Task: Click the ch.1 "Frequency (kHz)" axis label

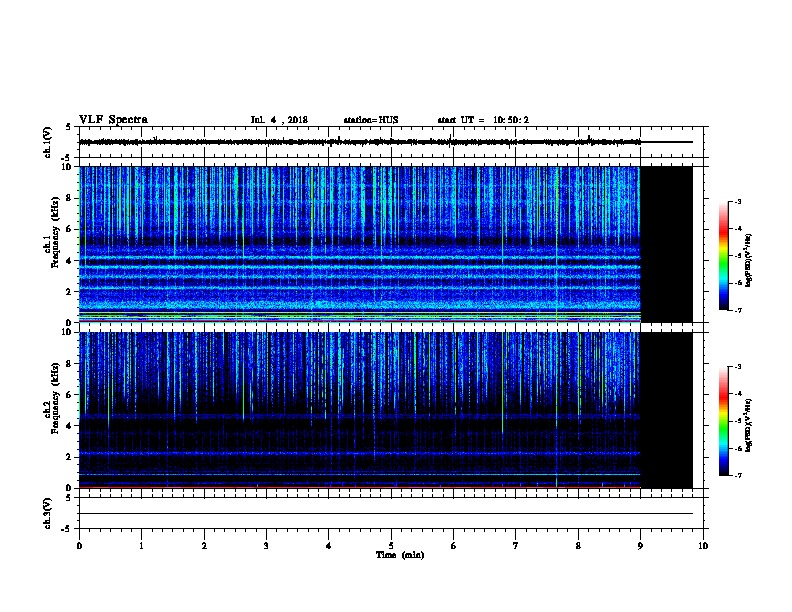Action: click(x=55, y=232)
